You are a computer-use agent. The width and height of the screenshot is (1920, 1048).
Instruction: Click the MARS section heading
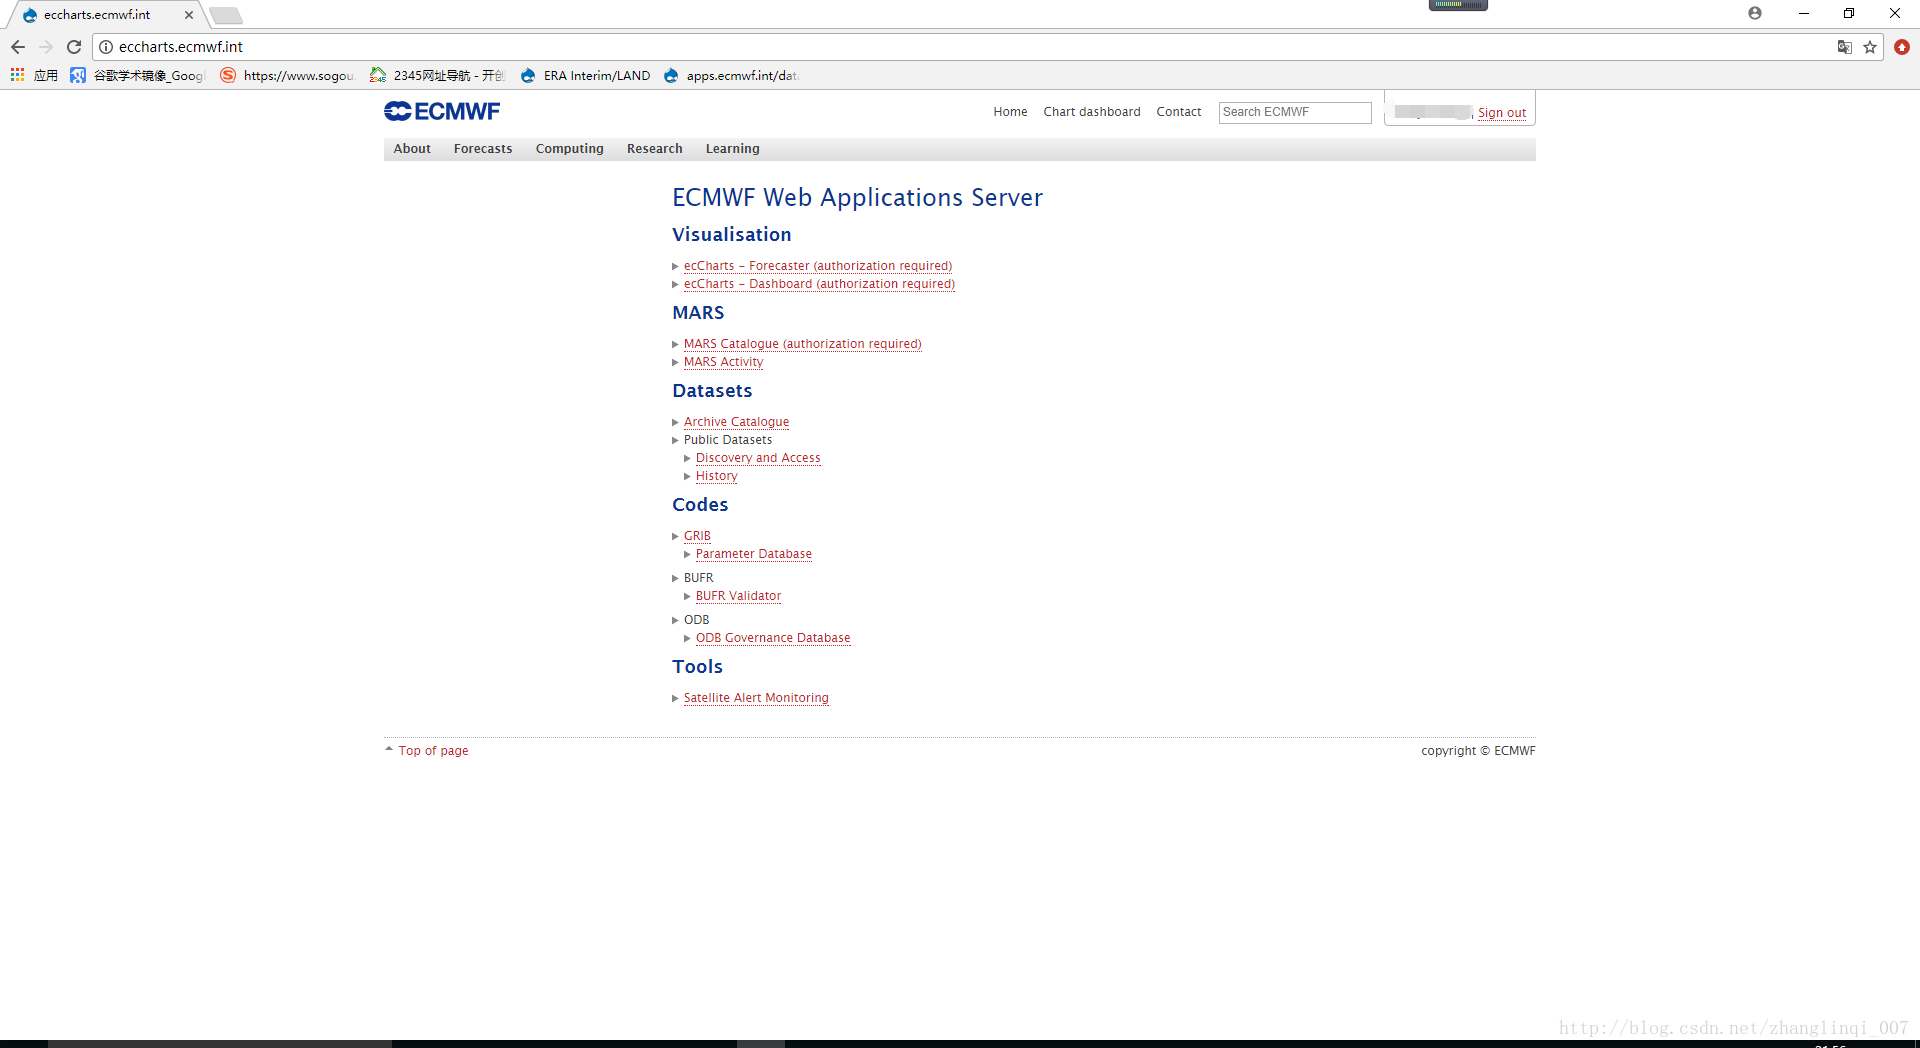pyautogui.click(x=698, y=313)
